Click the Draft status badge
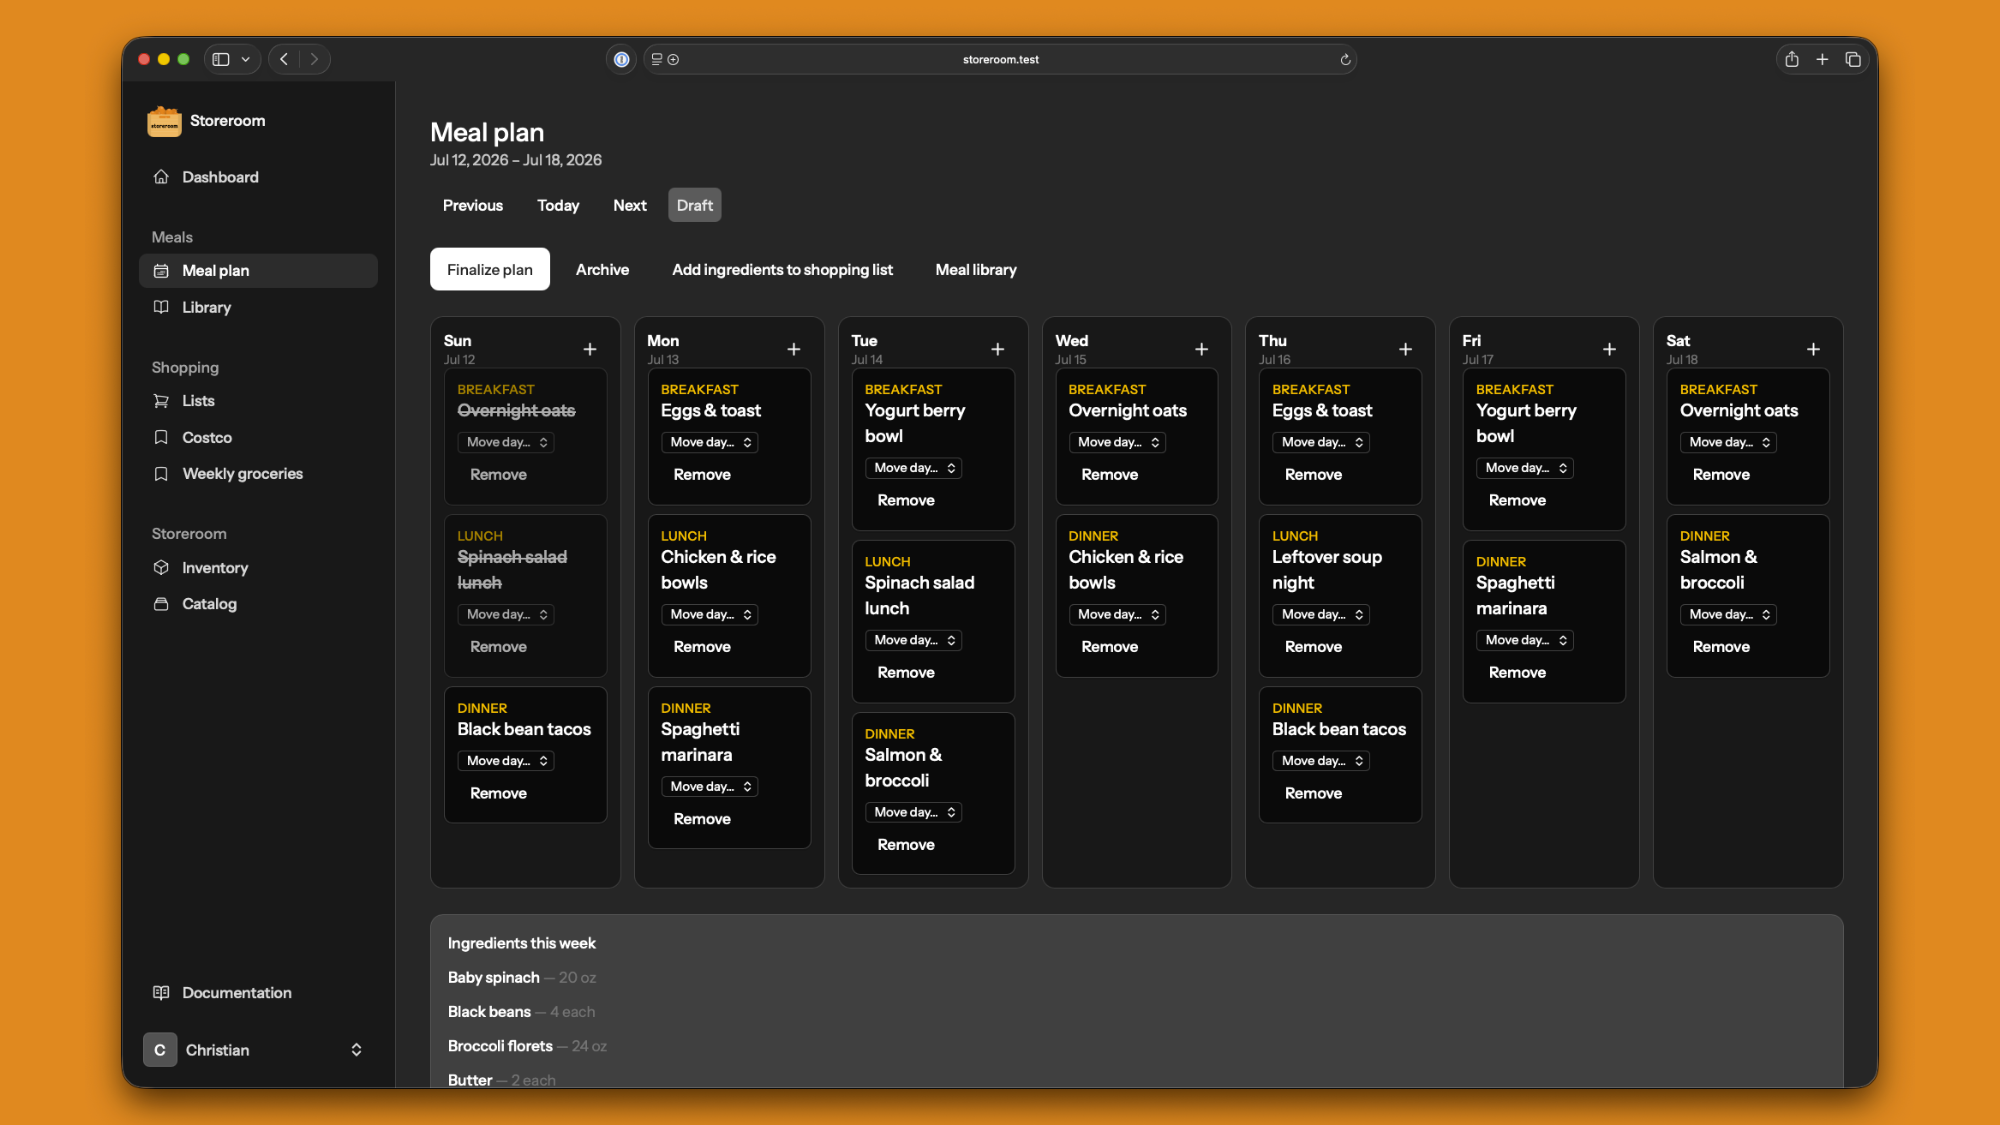This screenshot has width=2000, height=1125. point(695,205)
